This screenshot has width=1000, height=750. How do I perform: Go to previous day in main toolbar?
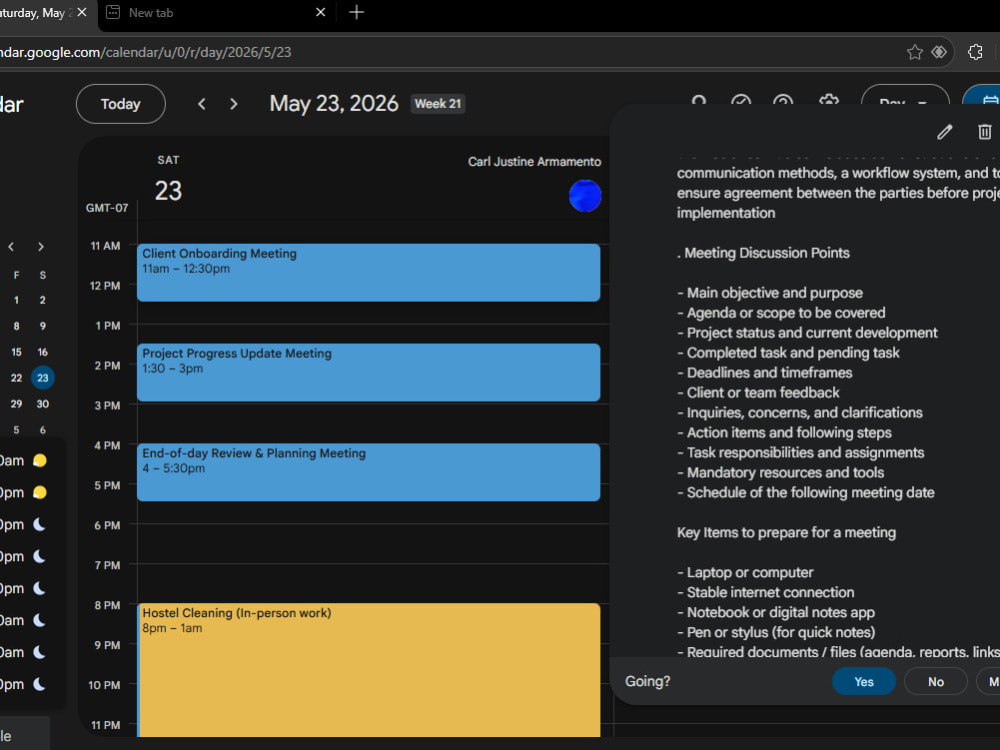(x=202, y=104)
